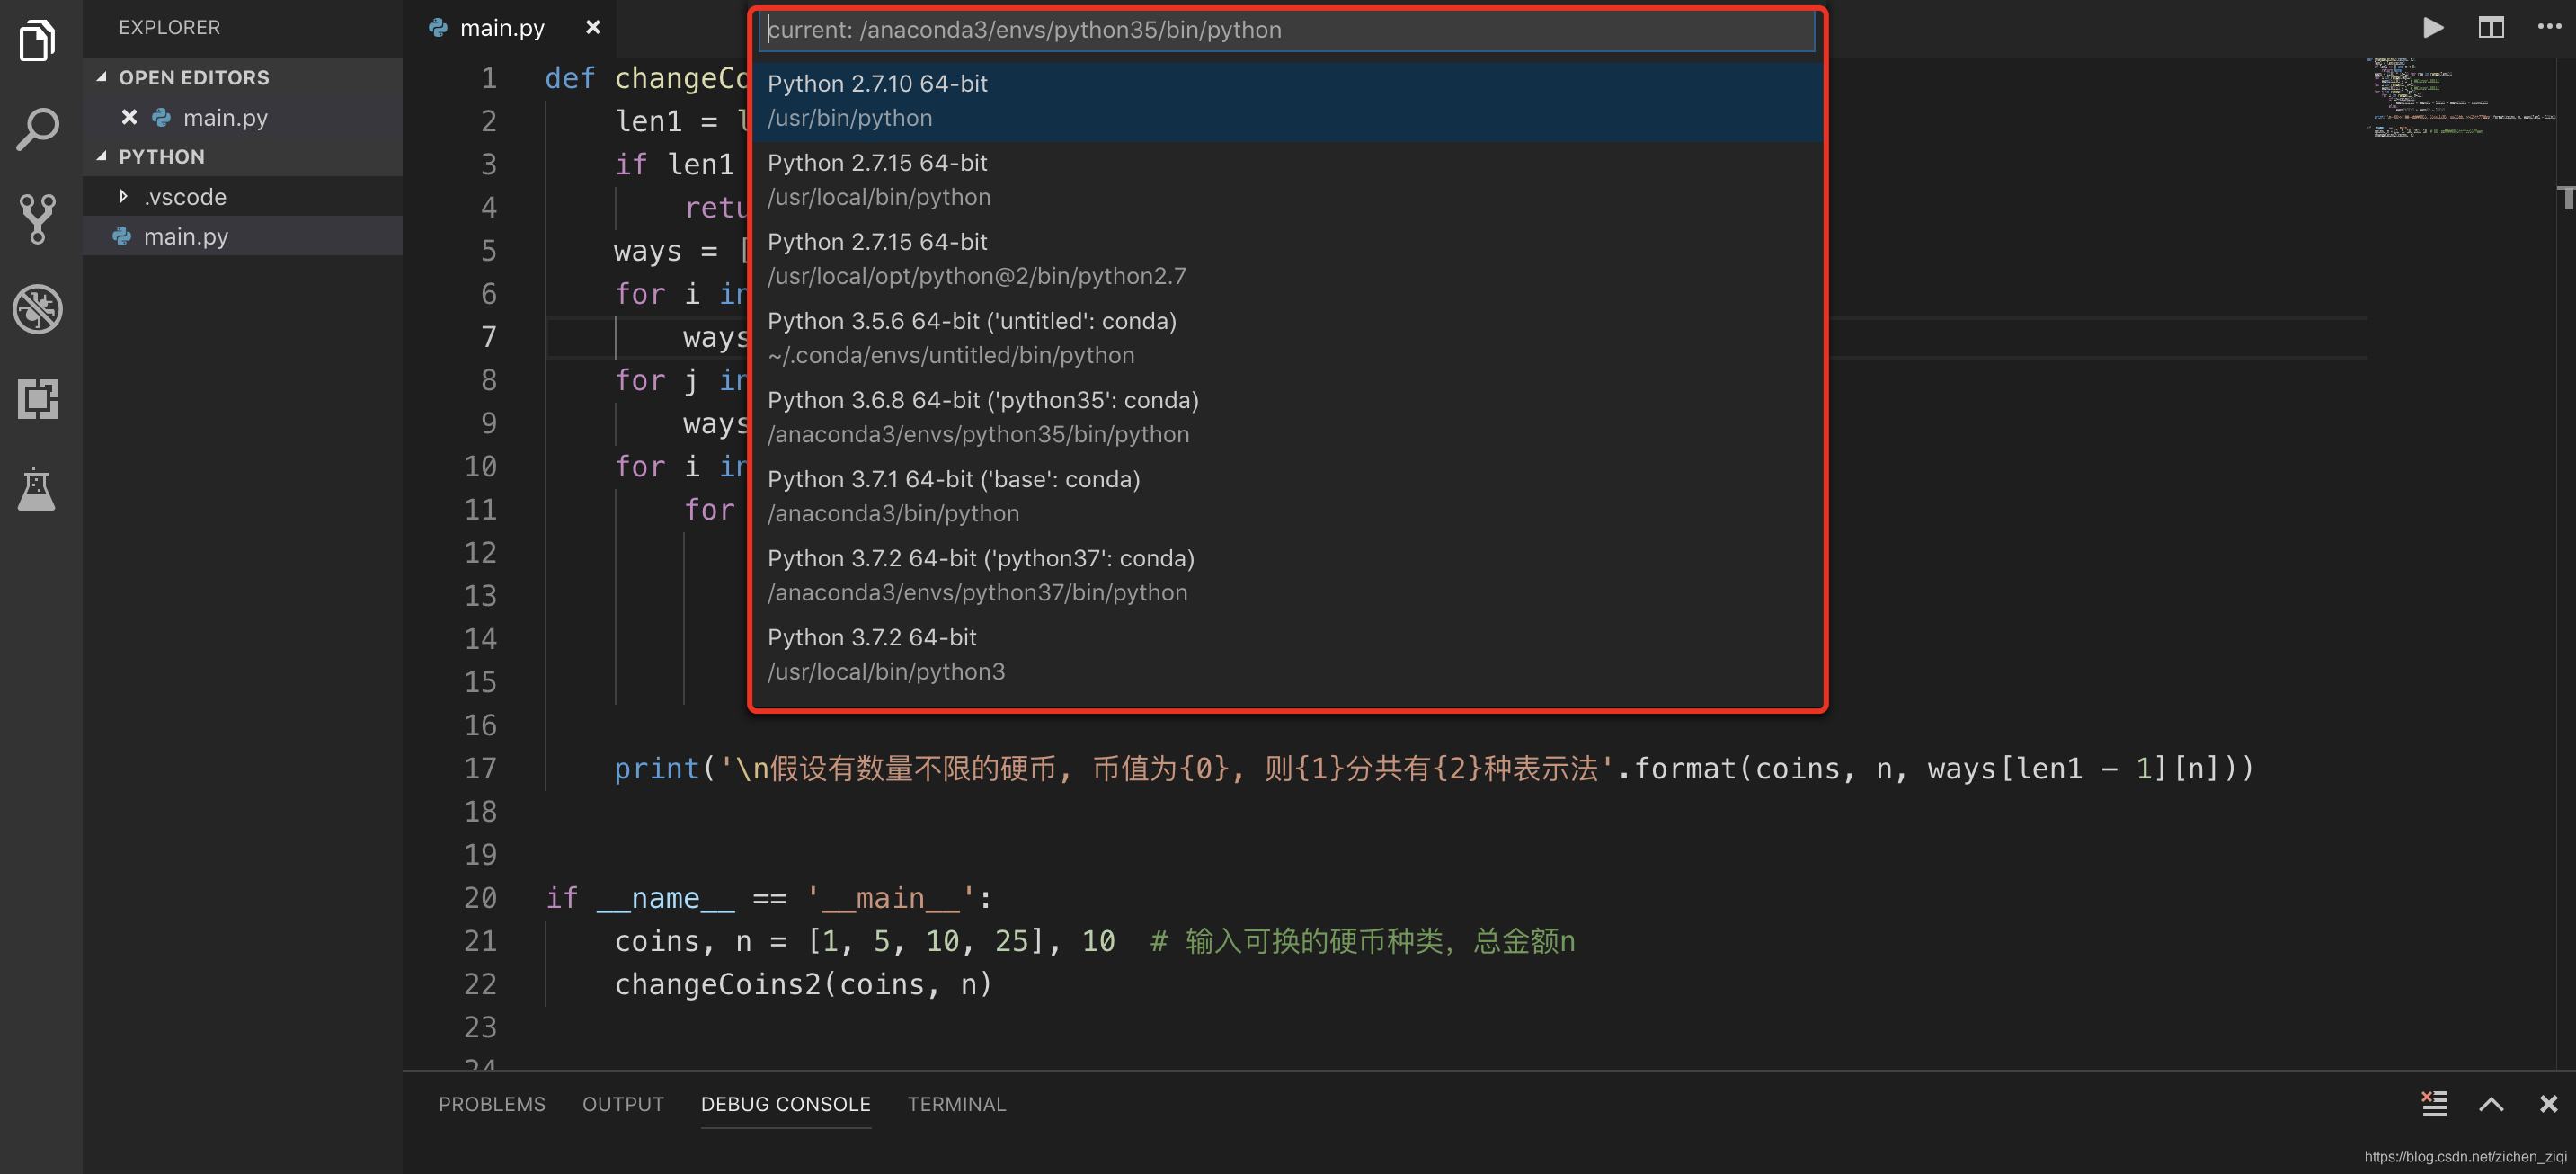Open the Extensions view icon
Image resolution: width=2576 pixels, height=1174 pixels.
[x=38, y=399]
